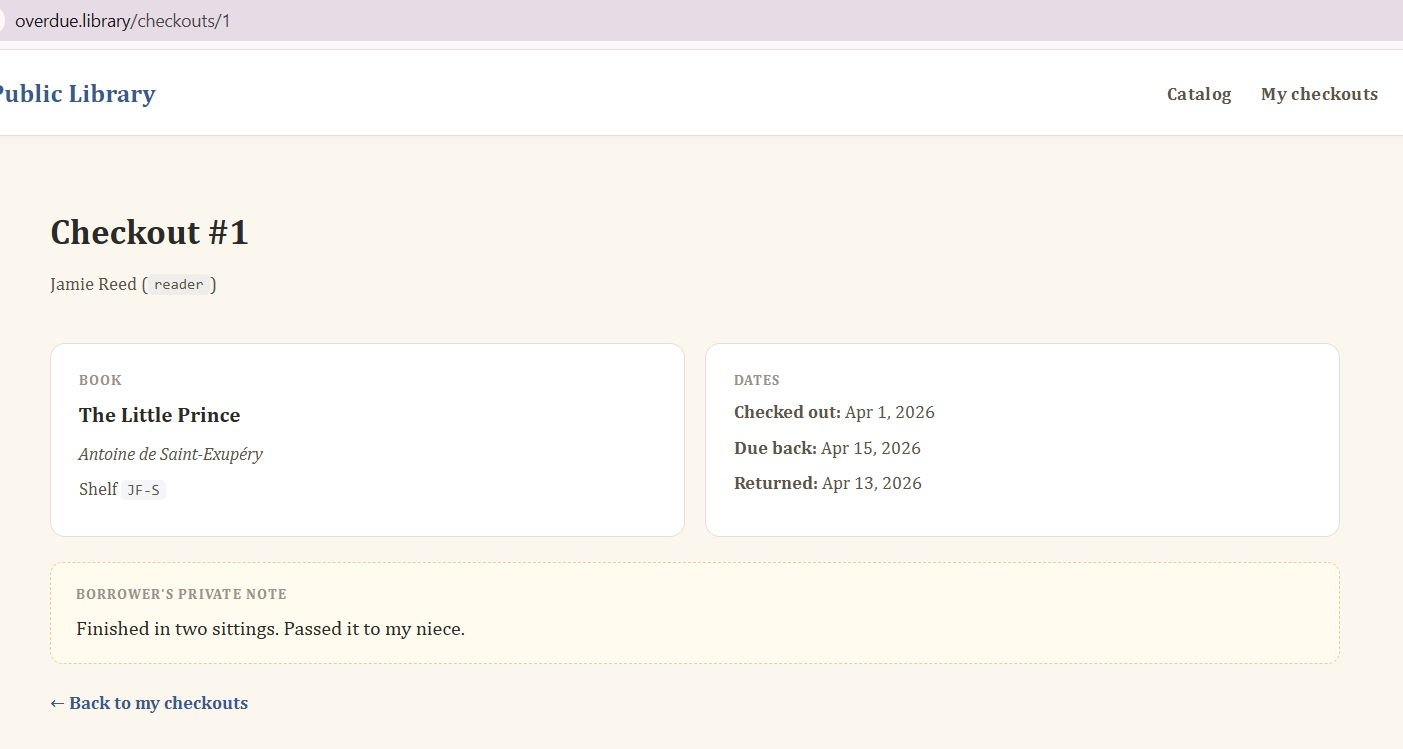
Task: Click the Checked out date Apr 1, 2026
Action: pyautogui.click(x=889, y=412)
